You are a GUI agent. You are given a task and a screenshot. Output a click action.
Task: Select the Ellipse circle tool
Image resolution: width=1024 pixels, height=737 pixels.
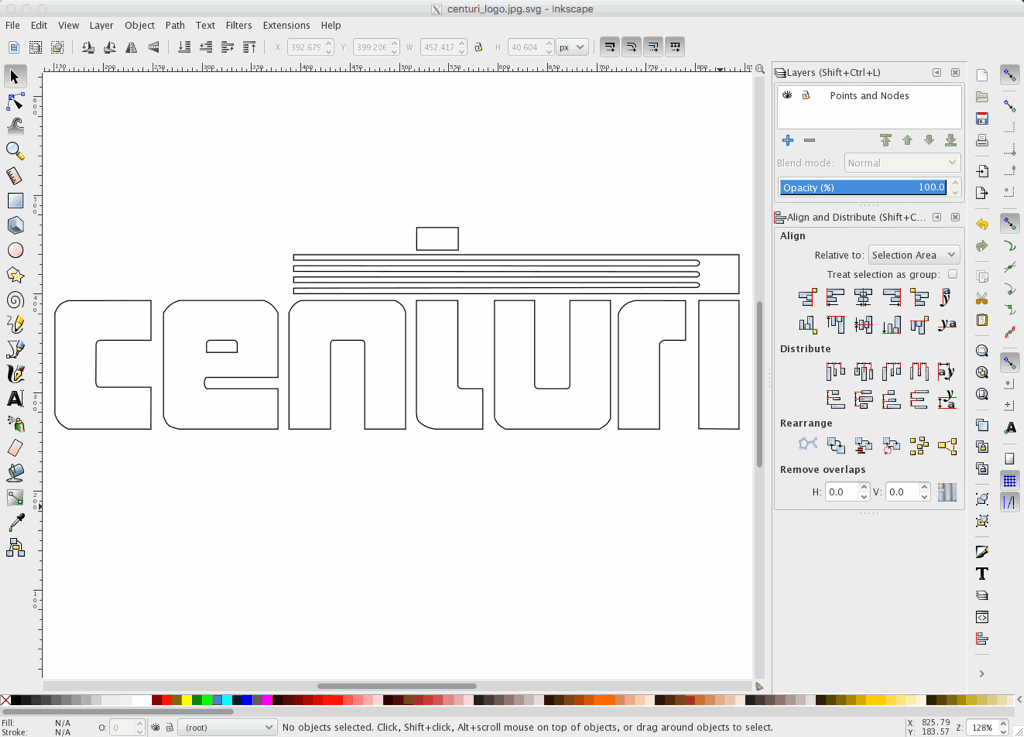tap(15, 250)
